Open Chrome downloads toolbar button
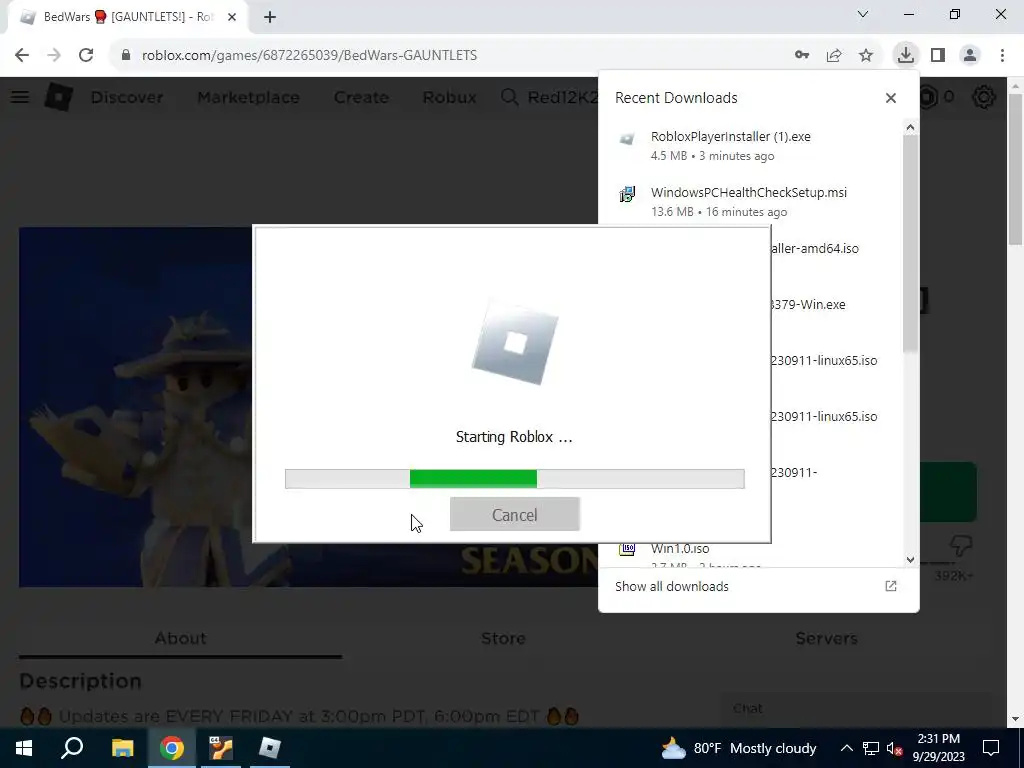Screen dimensions: 1024x768 tap(905, 55)
